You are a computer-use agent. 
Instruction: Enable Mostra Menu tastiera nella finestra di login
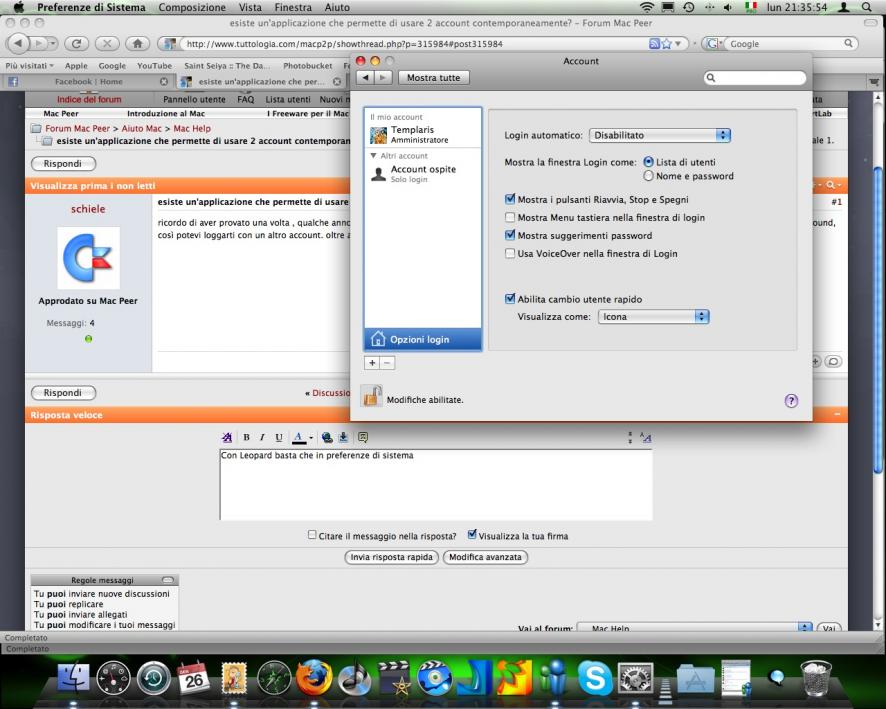click(510, 218)
